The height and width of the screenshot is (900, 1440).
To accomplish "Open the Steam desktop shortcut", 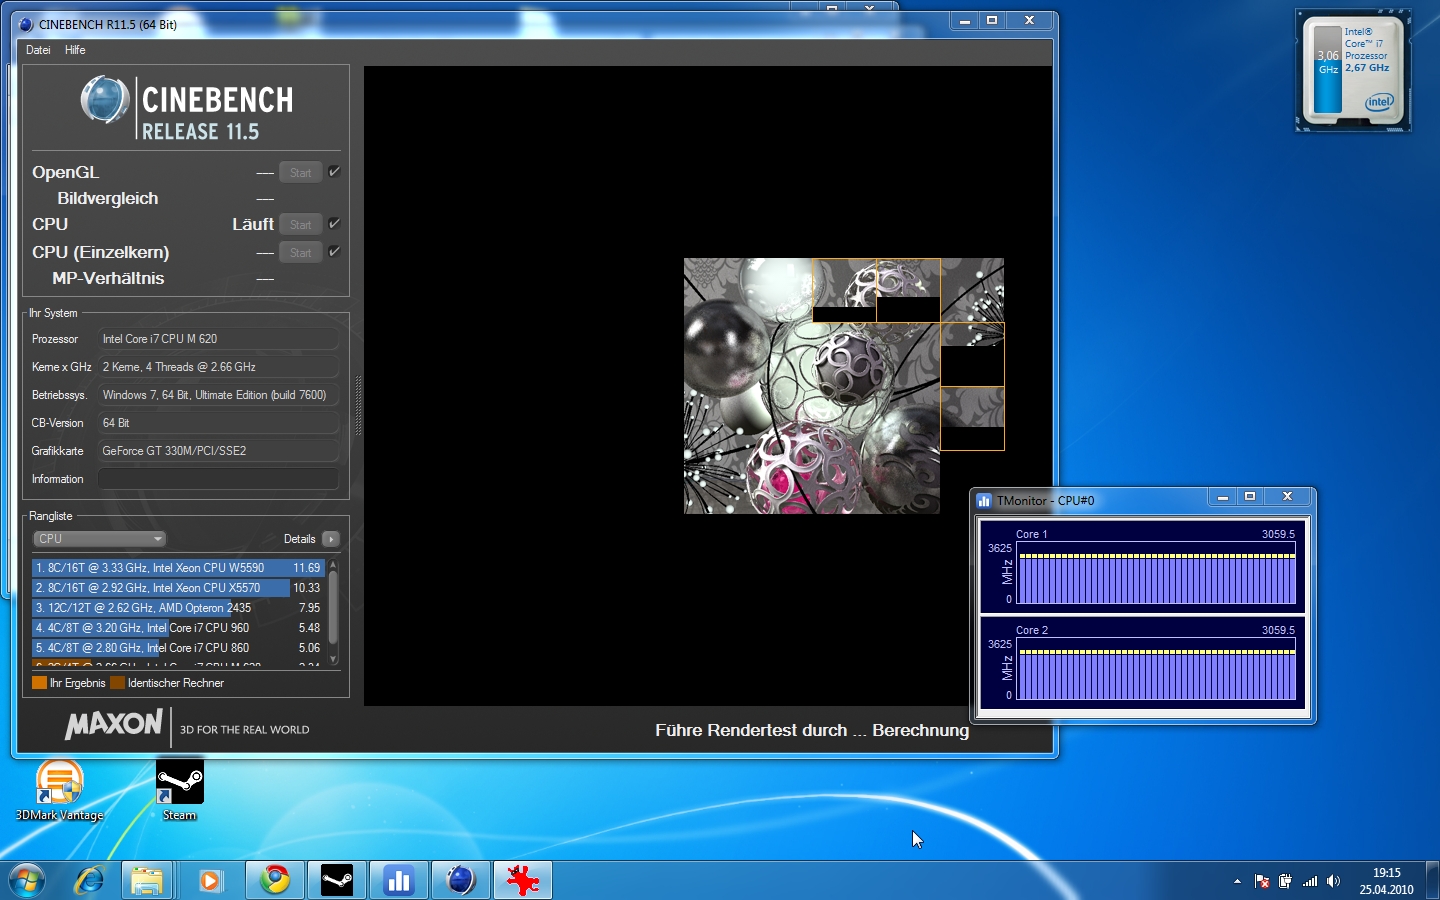I will [180, 783].
